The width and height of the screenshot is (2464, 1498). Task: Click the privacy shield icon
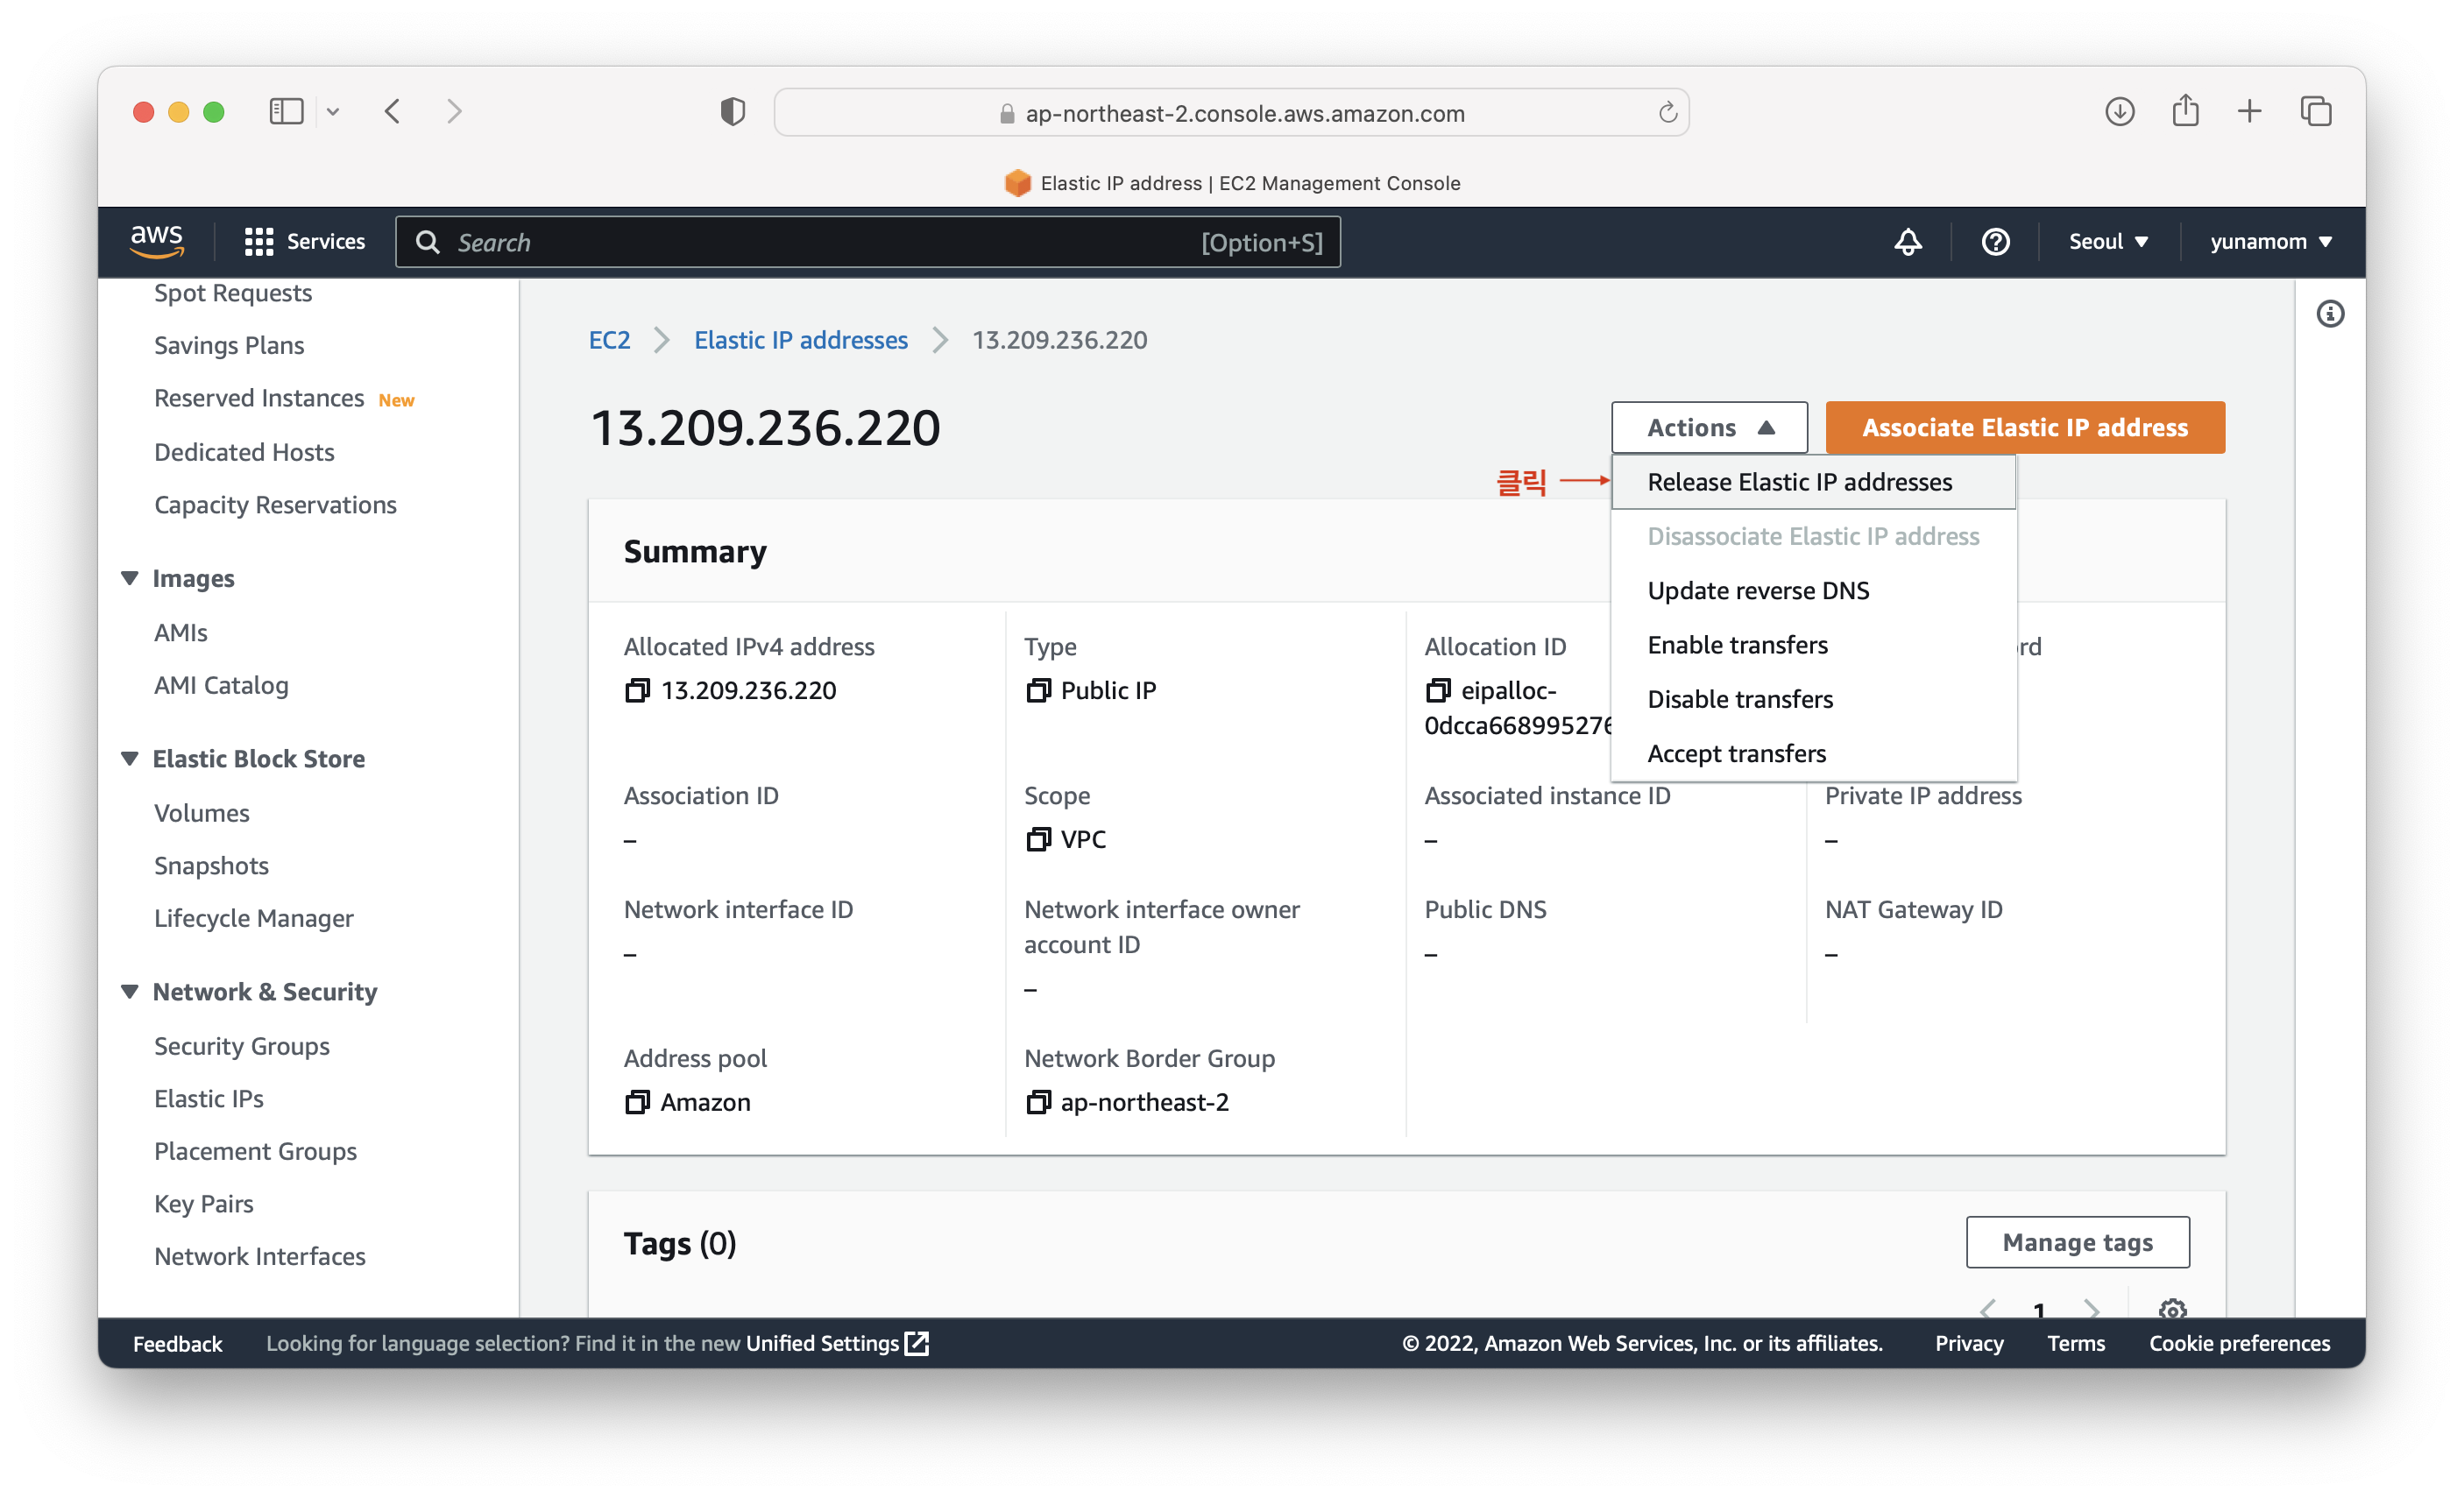(732, 111)
